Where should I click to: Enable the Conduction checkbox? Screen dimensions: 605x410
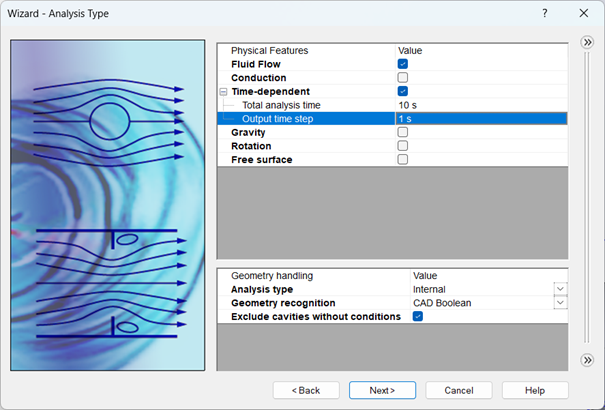[403, 78]
